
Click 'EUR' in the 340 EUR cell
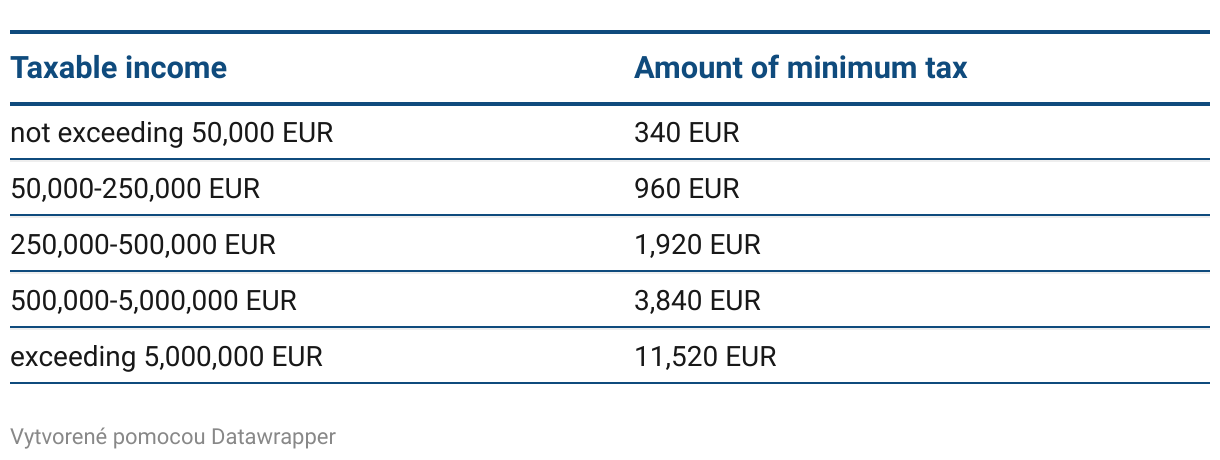[x=714, y=132]
